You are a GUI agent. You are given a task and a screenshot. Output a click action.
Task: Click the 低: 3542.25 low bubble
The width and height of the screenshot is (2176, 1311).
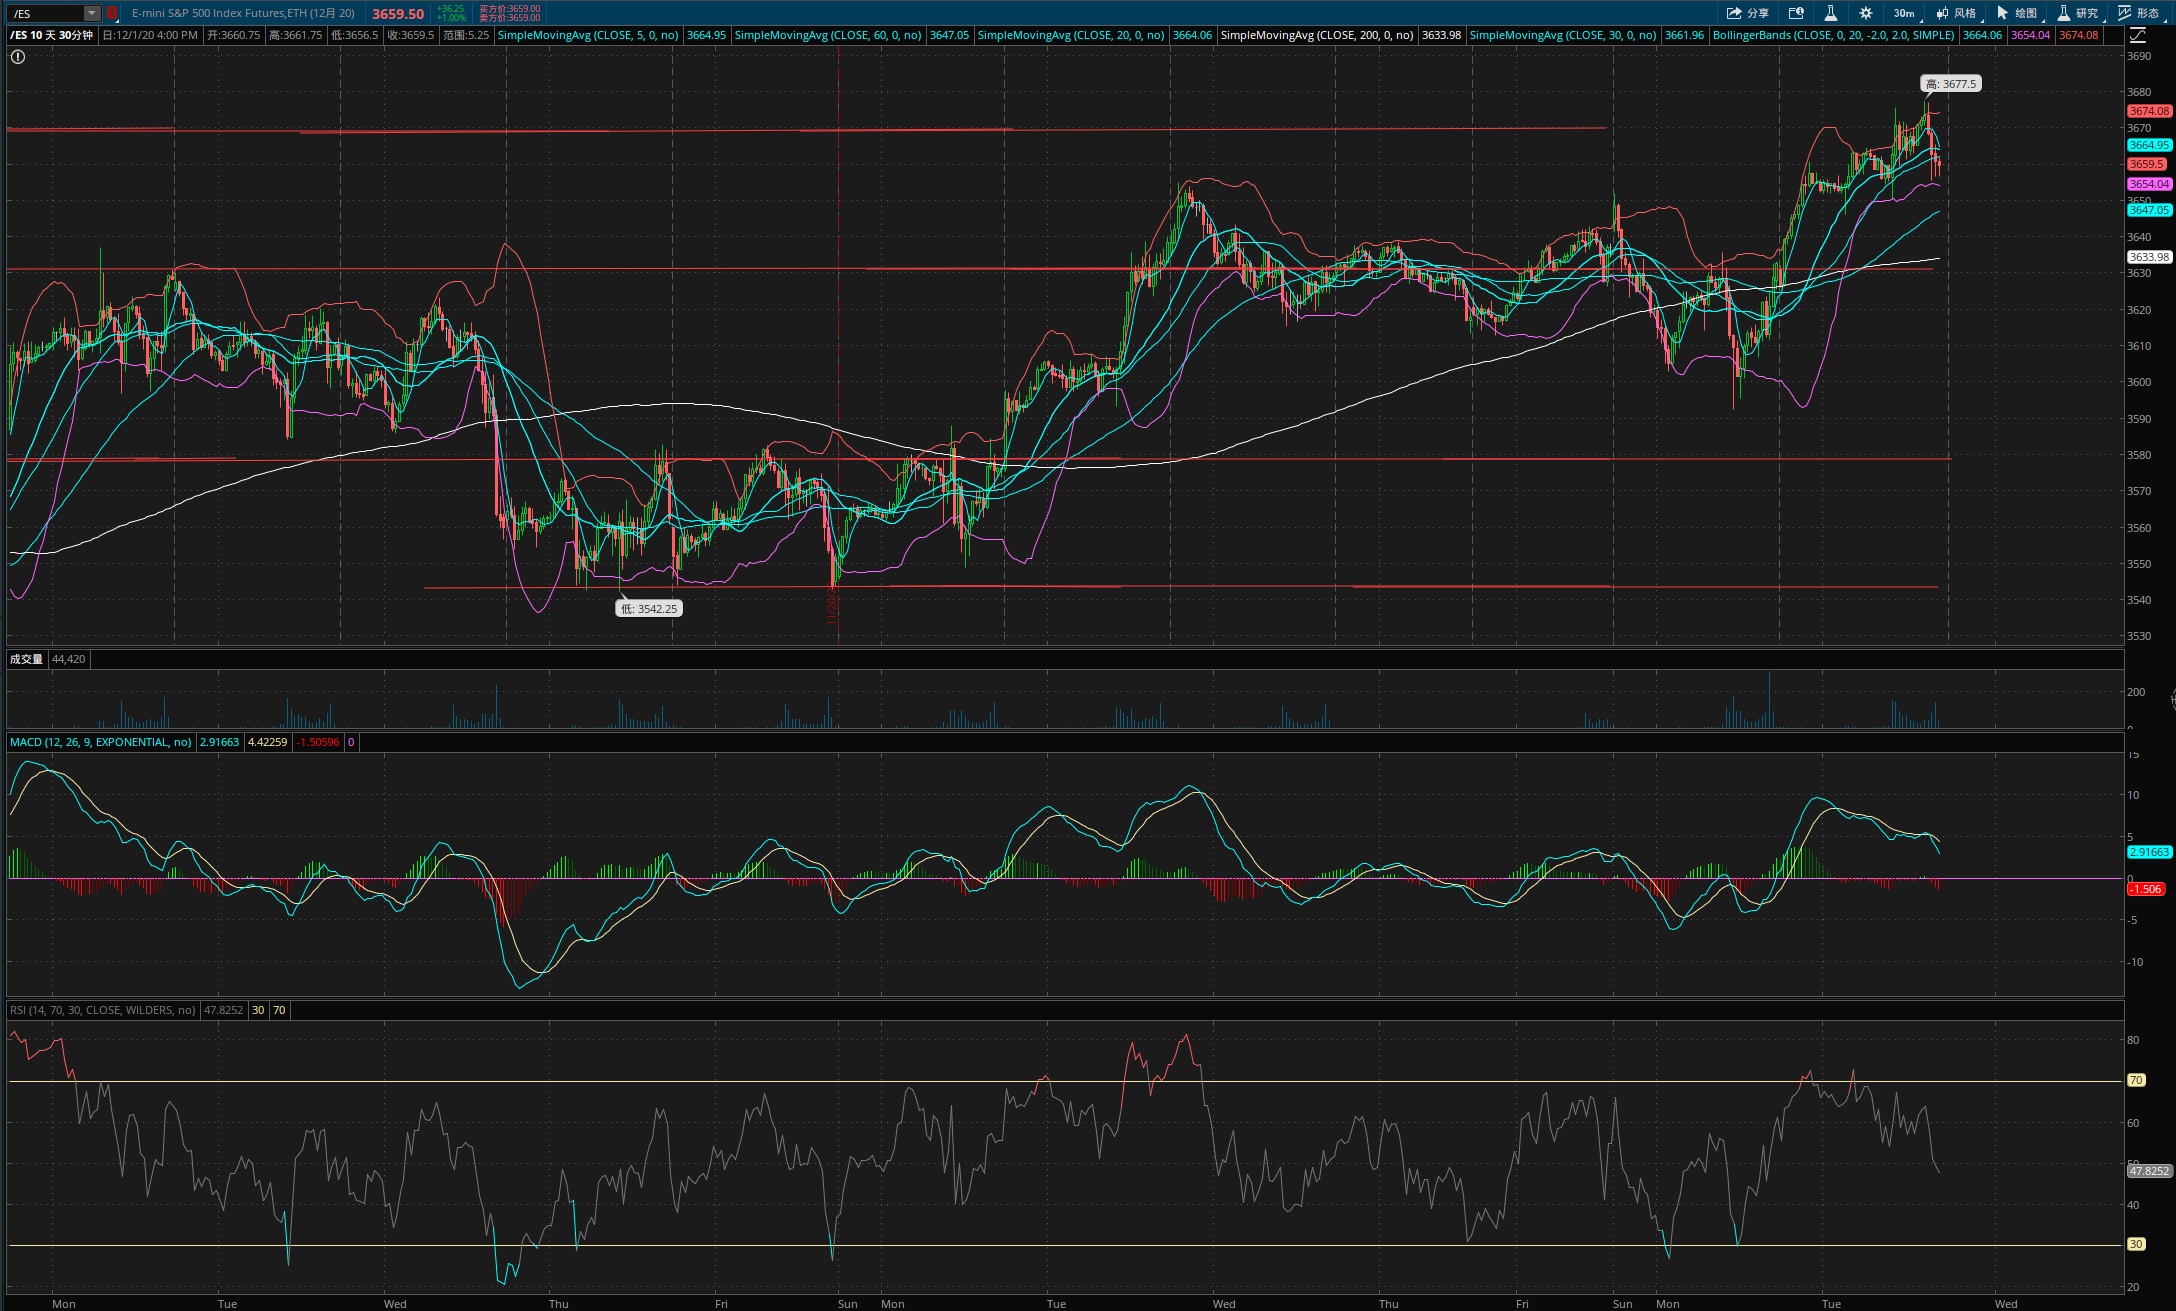point(649,608)
